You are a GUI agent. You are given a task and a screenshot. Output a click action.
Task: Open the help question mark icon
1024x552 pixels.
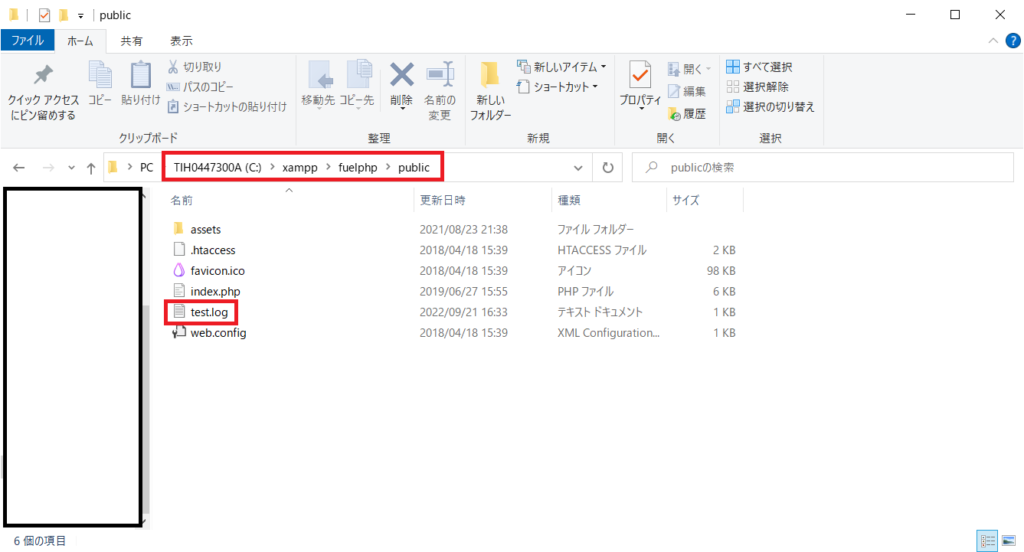point(1012,41)
